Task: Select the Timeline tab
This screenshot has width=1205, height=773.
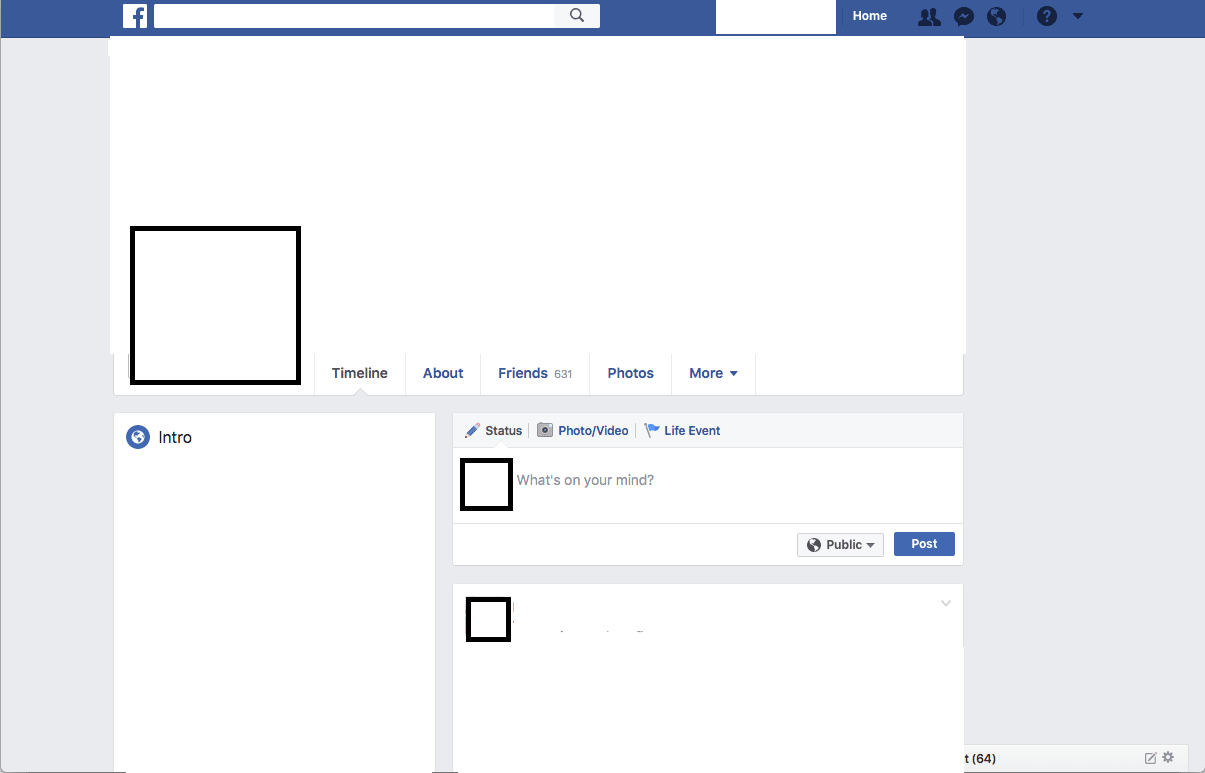Action: click(359, 373)
